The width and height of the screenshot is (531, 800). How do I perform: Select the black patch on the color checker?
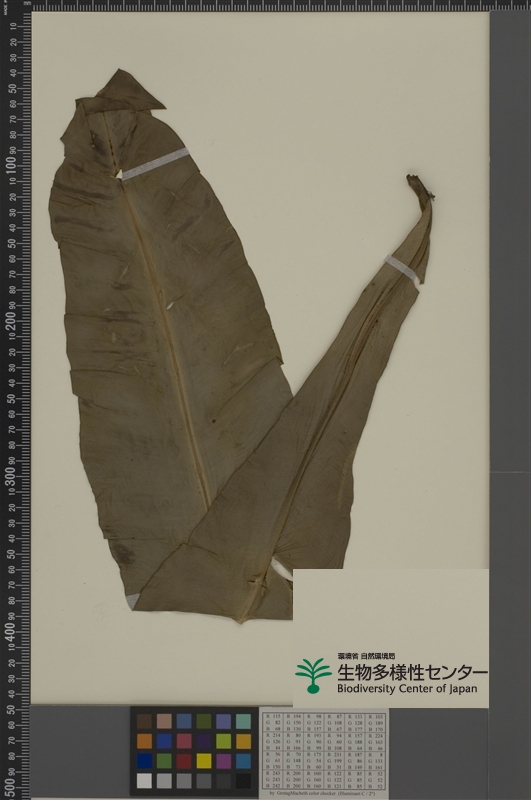243,781
